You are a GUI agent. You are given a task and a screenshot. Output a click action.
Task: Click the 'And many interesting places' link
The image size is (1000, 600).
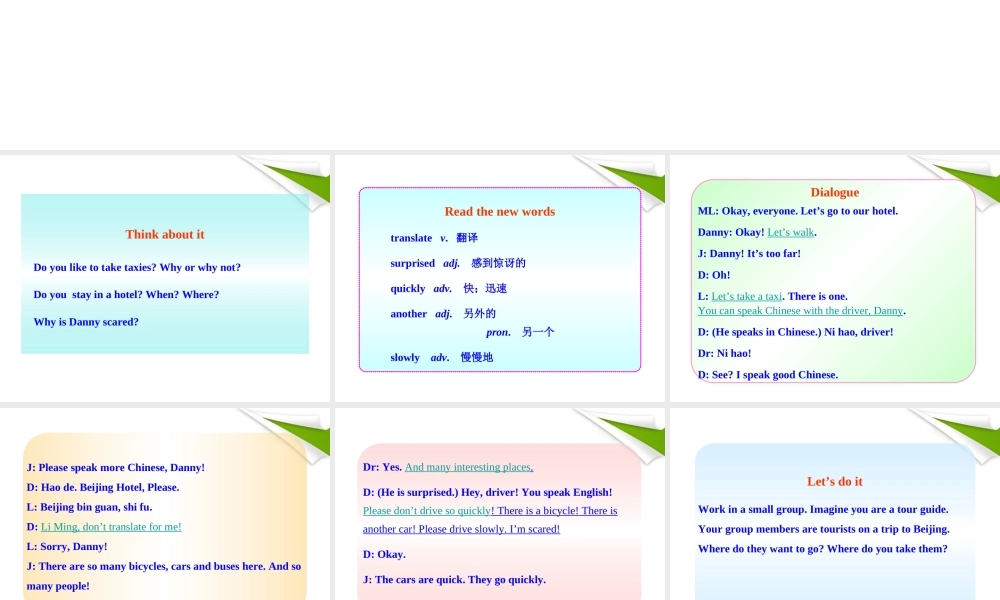pyautogui.click(x=468, y=467)
